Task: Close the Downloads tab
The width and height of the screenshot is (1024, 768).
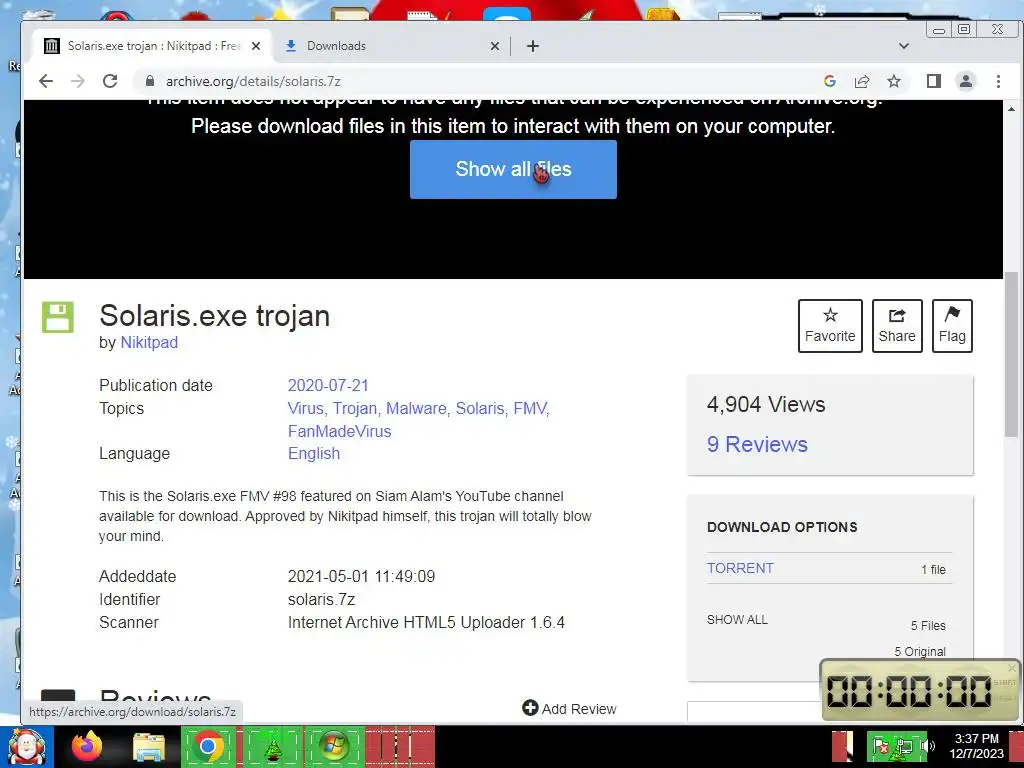Action: pos(494,46)
